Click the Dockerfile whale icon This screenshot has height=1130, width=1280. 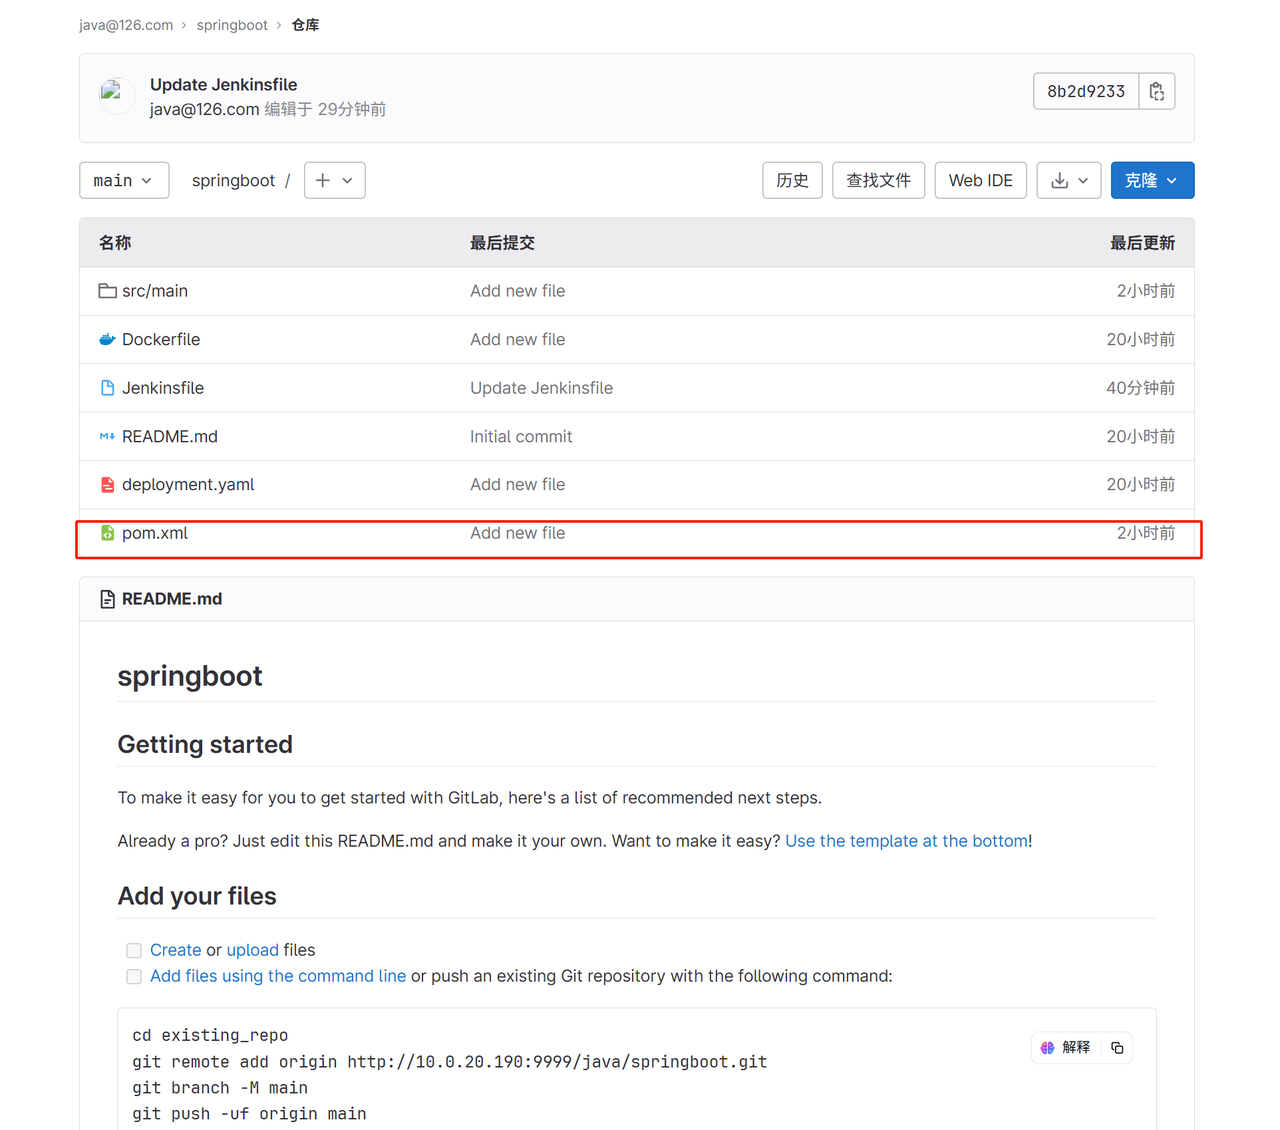[x=107, y=340]
